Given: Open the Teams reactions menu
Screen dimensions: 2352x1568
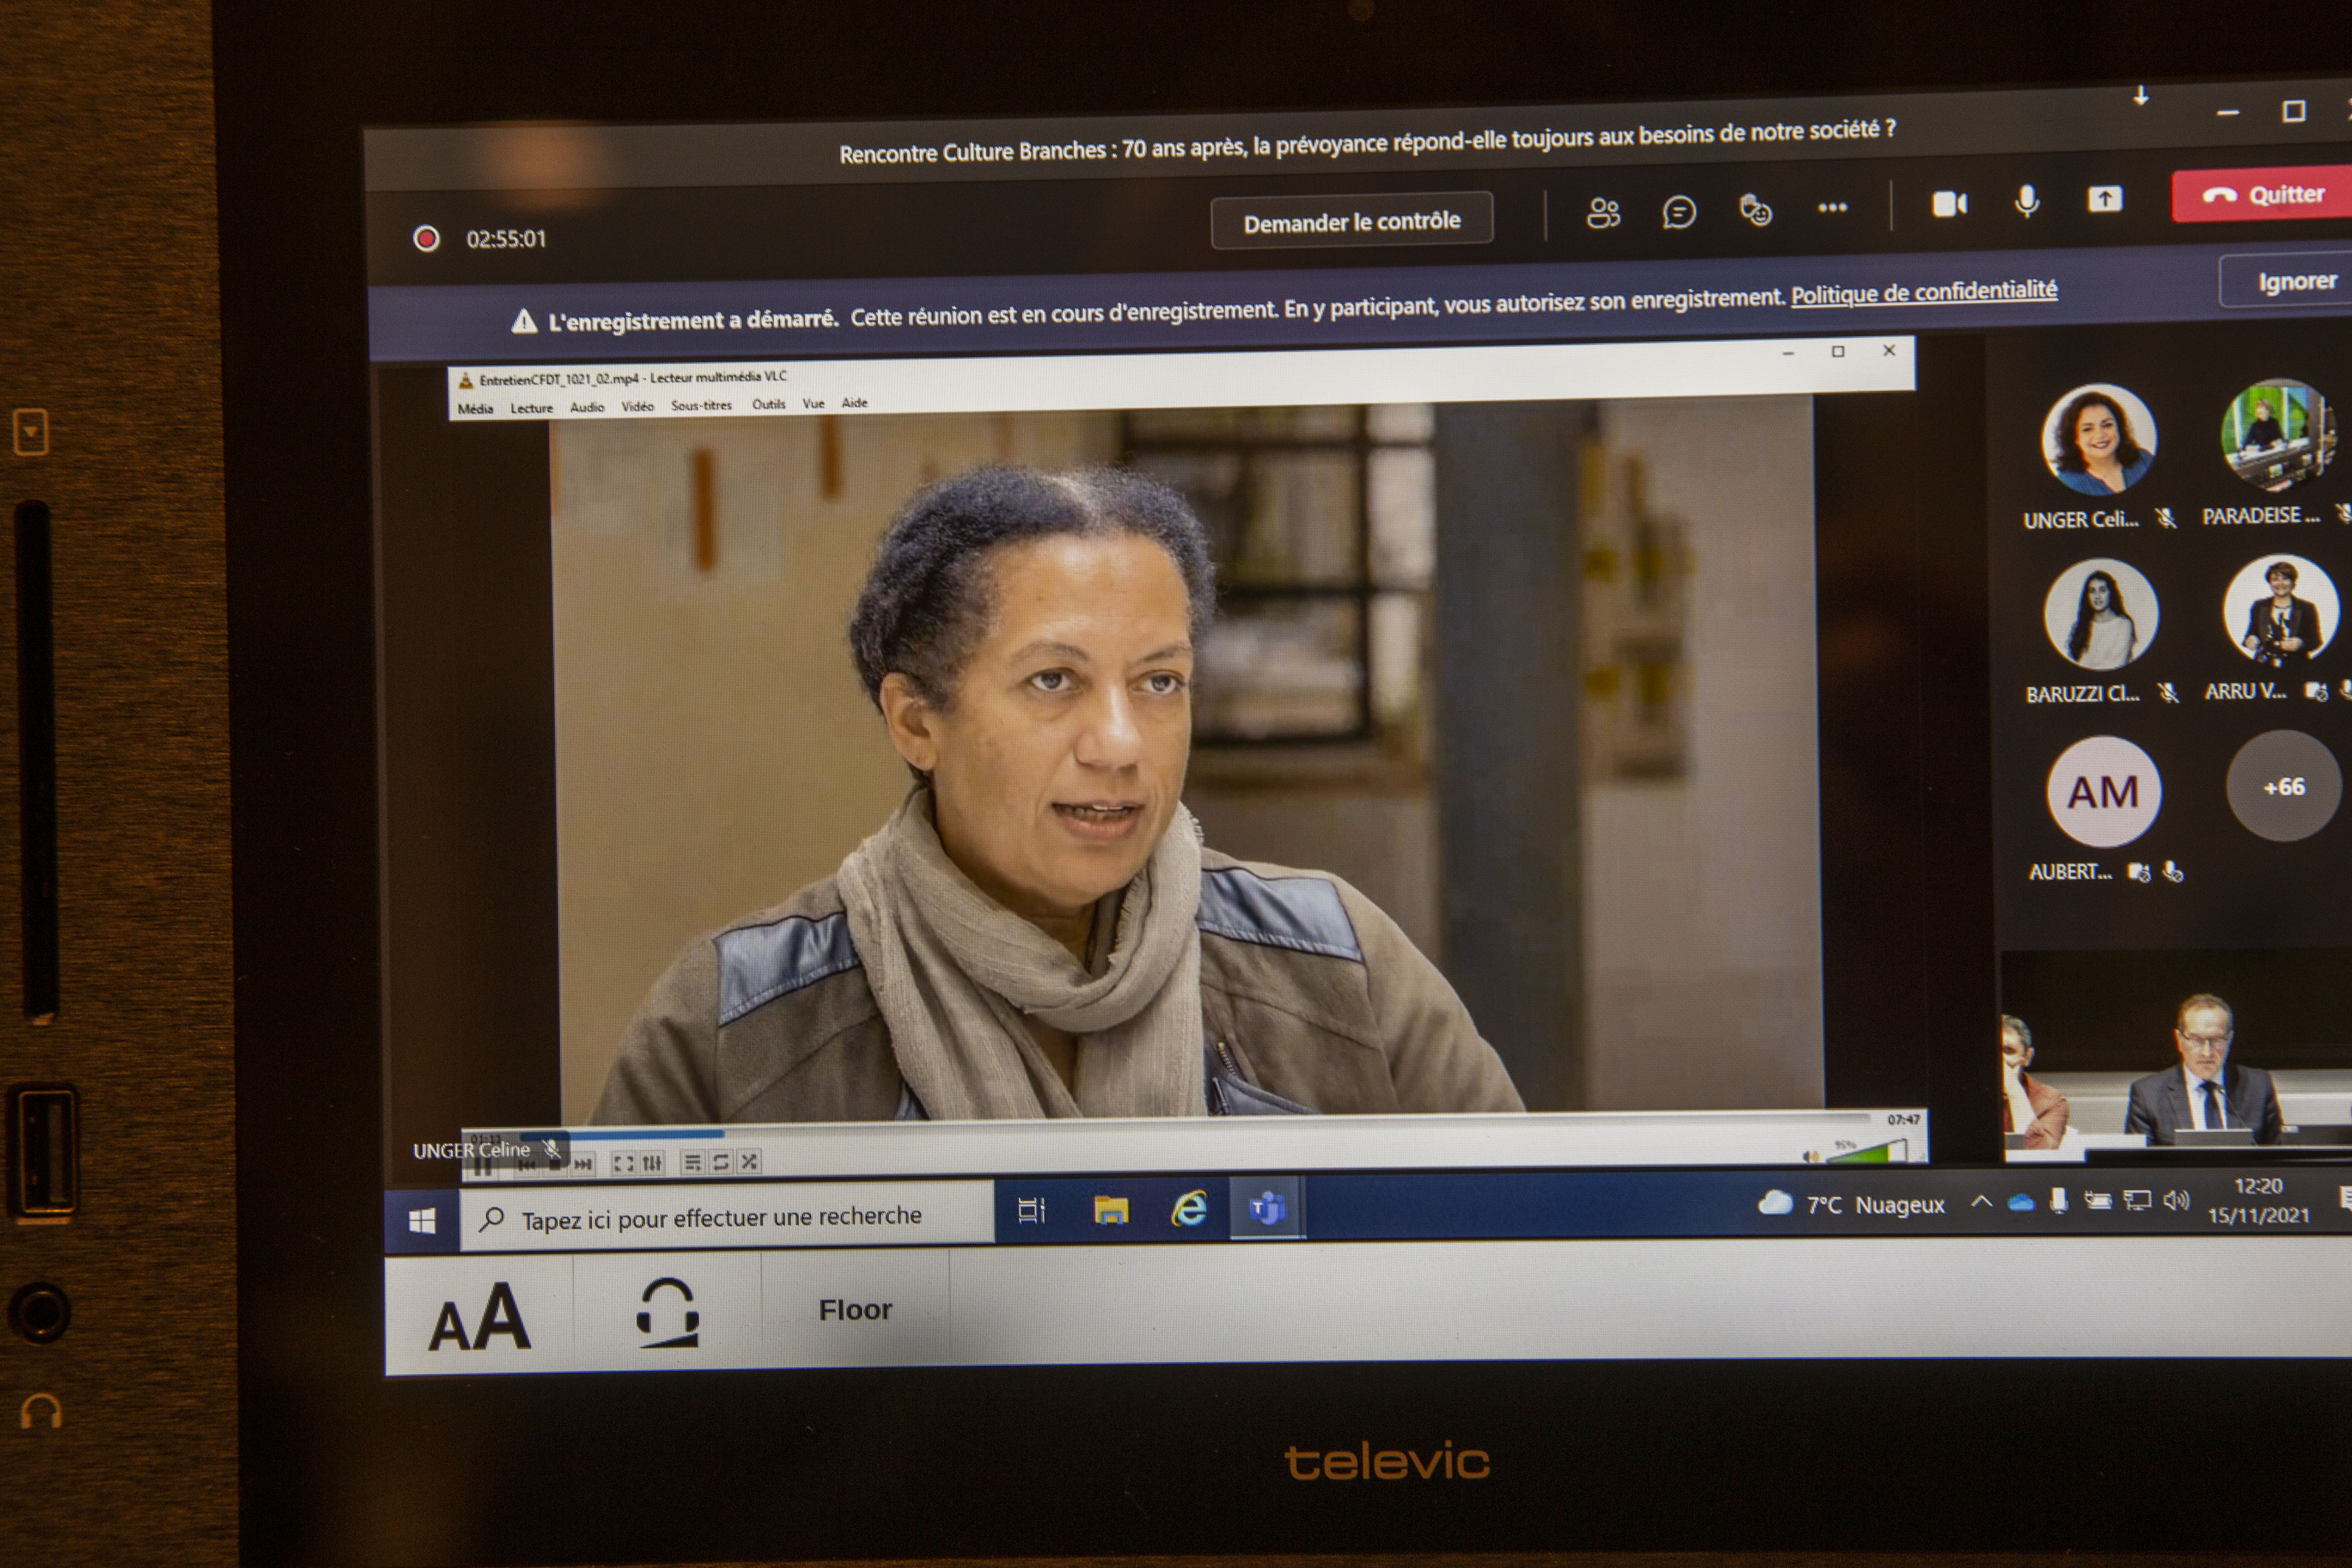Looking at the screenshot, I should [1756, 210].
